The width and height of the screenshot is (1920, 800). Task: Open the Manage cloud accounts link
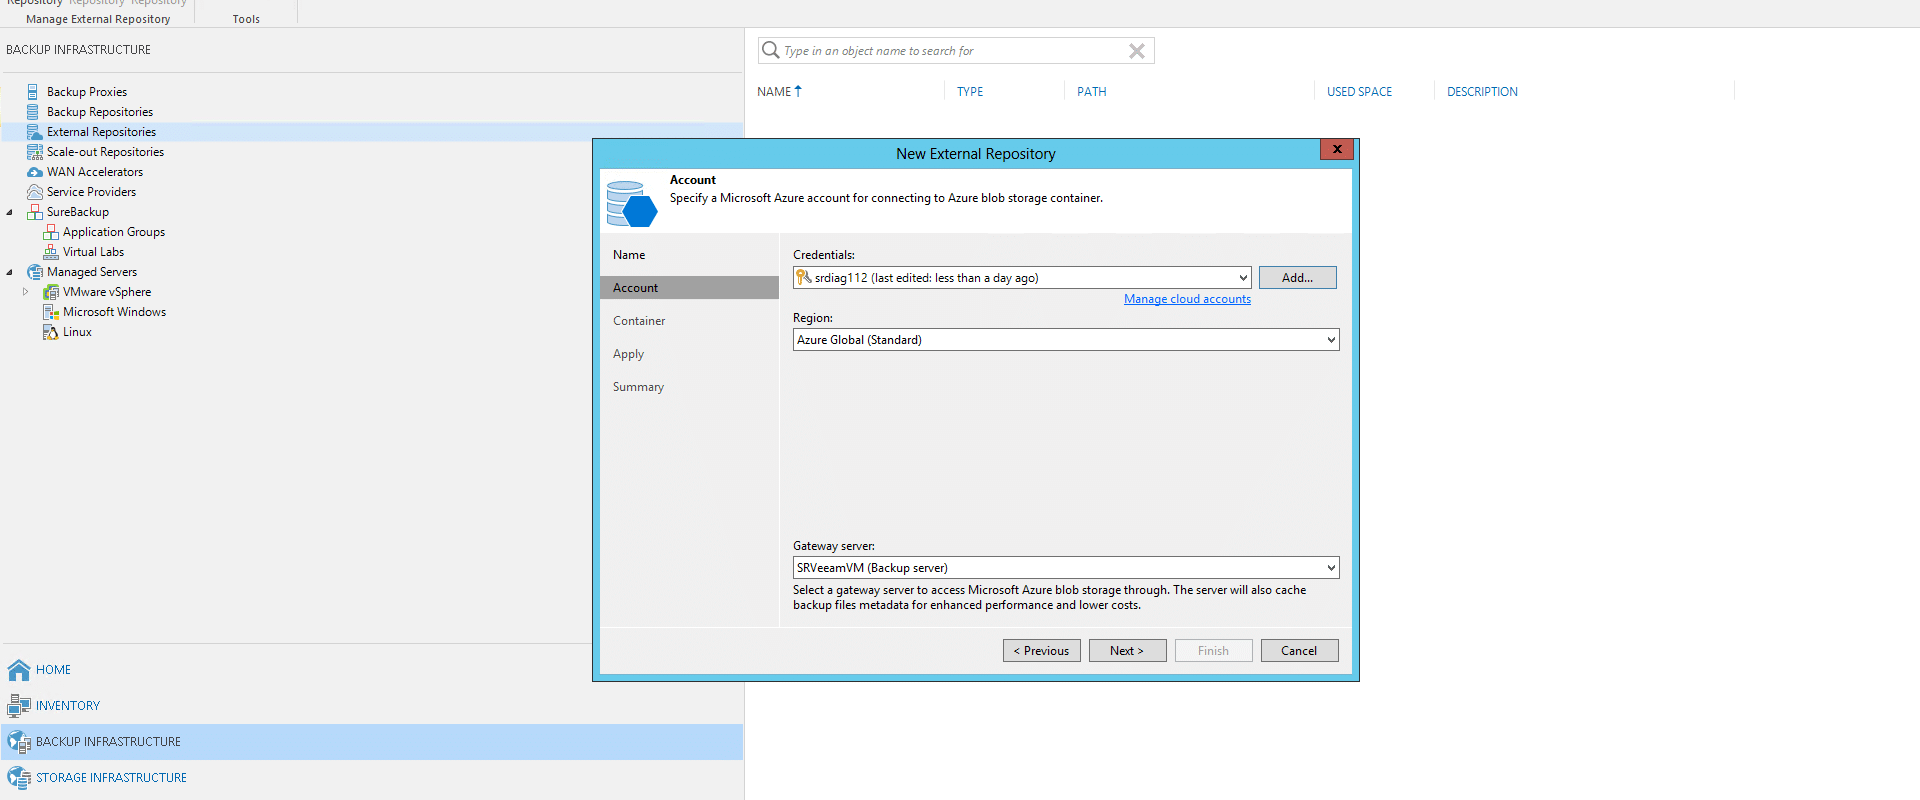click(1187, 299)
